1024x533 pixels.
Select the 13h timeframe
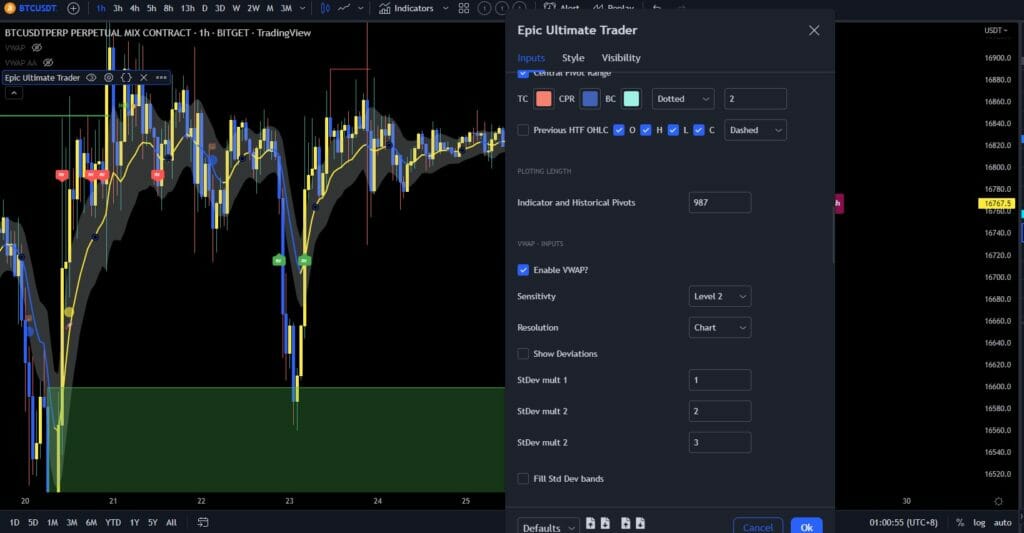[187, 8]
